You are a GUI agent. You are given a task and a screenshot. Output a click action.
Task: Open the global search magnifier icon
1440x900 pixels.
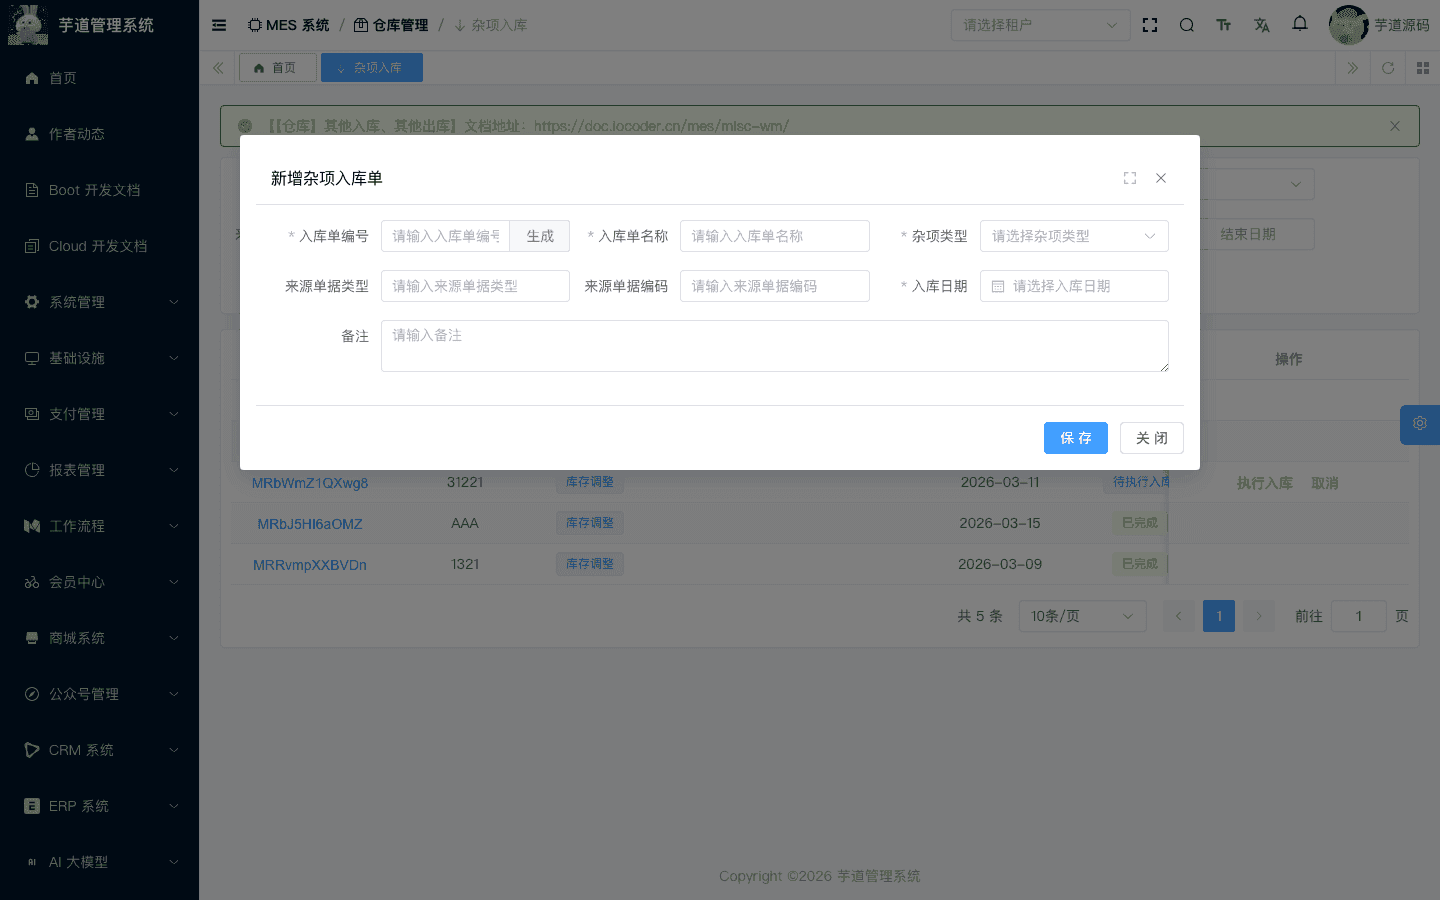[x=1186, y=25]
